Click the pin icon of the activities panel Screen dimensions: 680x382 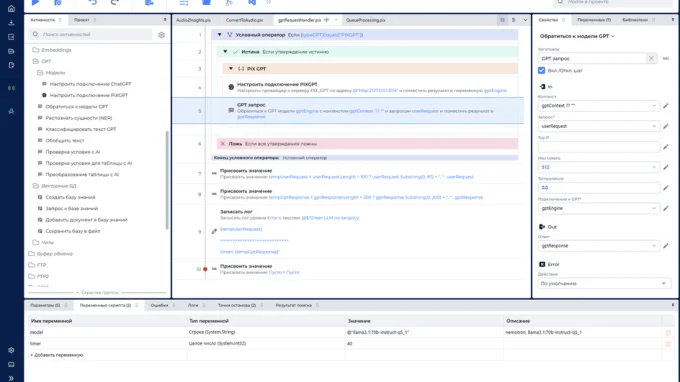pyautogui.click(x=165, y=20)
